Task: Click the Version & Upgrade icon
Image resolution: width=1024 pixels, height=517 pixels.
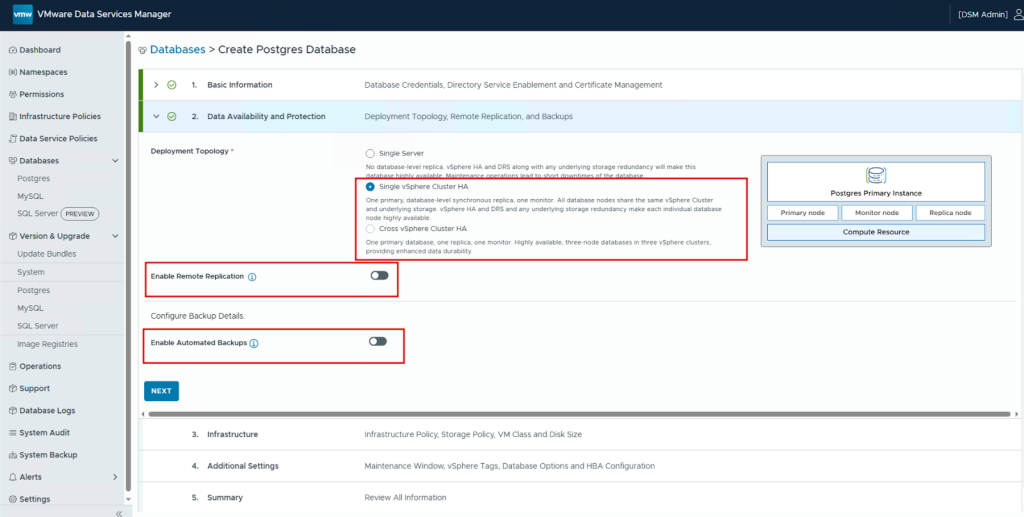Action: click(13, 236)
